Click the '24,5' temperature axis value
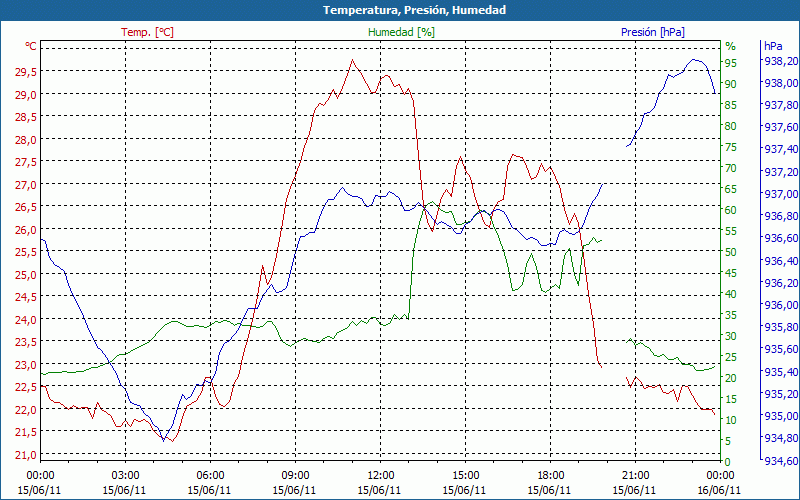The image size is (800, 500). tap(26, 296)
